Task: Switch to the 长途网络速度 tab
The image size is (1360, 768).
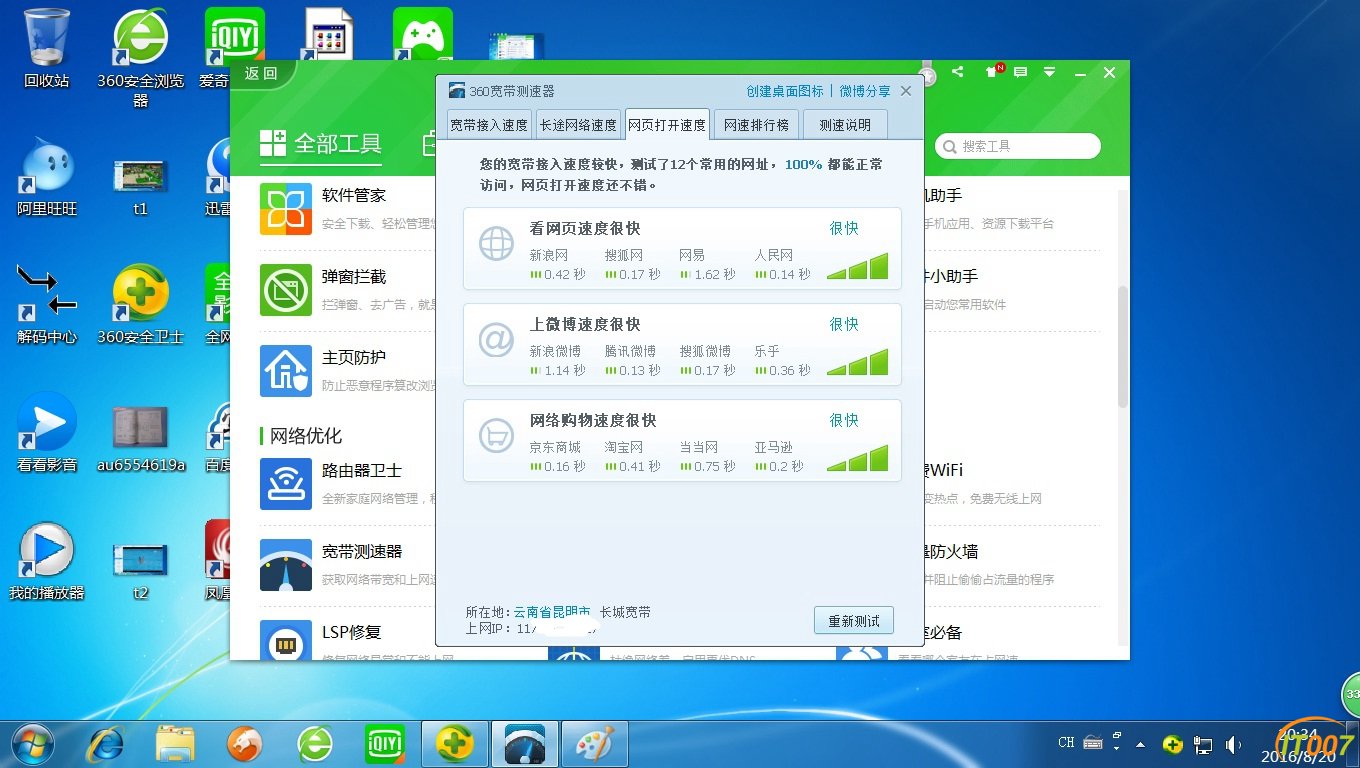Action: [x=578, y=125]
